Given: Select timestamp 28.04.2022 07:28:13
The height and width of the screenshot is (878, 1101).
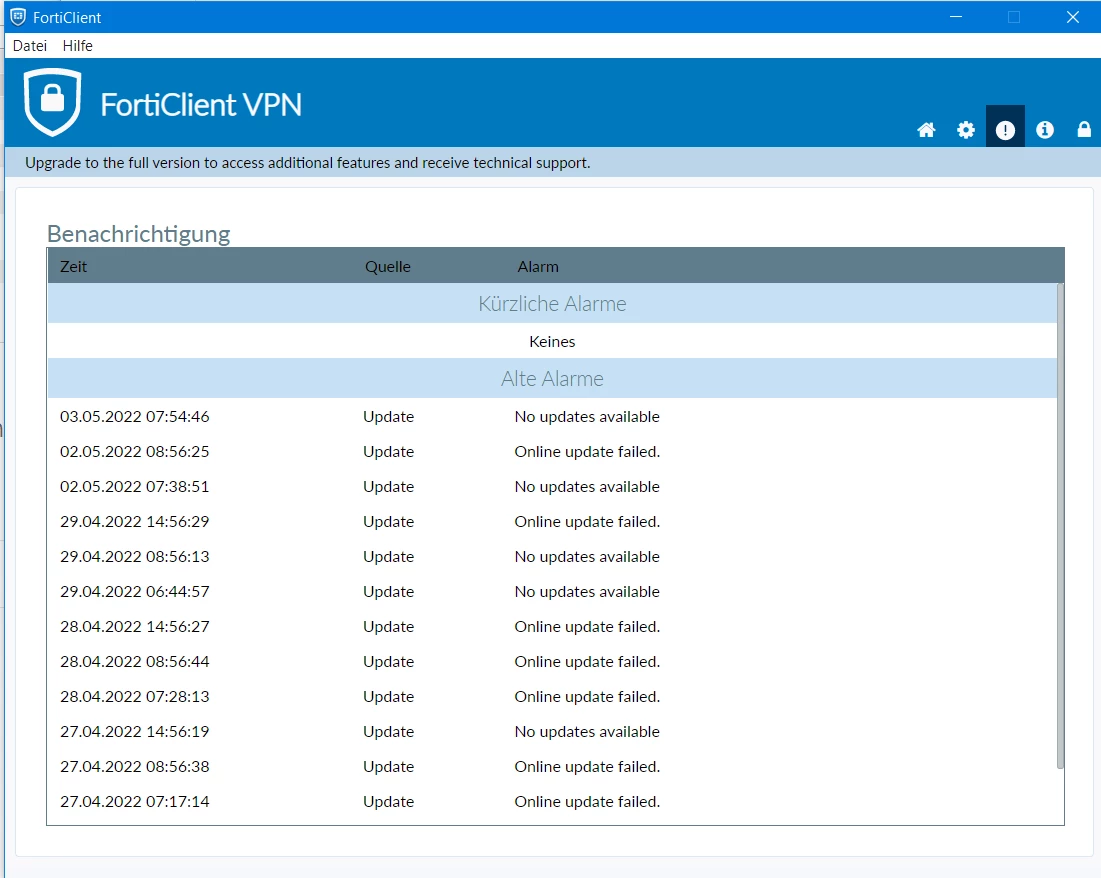Looking at the screenshot, I should point(135,697).
